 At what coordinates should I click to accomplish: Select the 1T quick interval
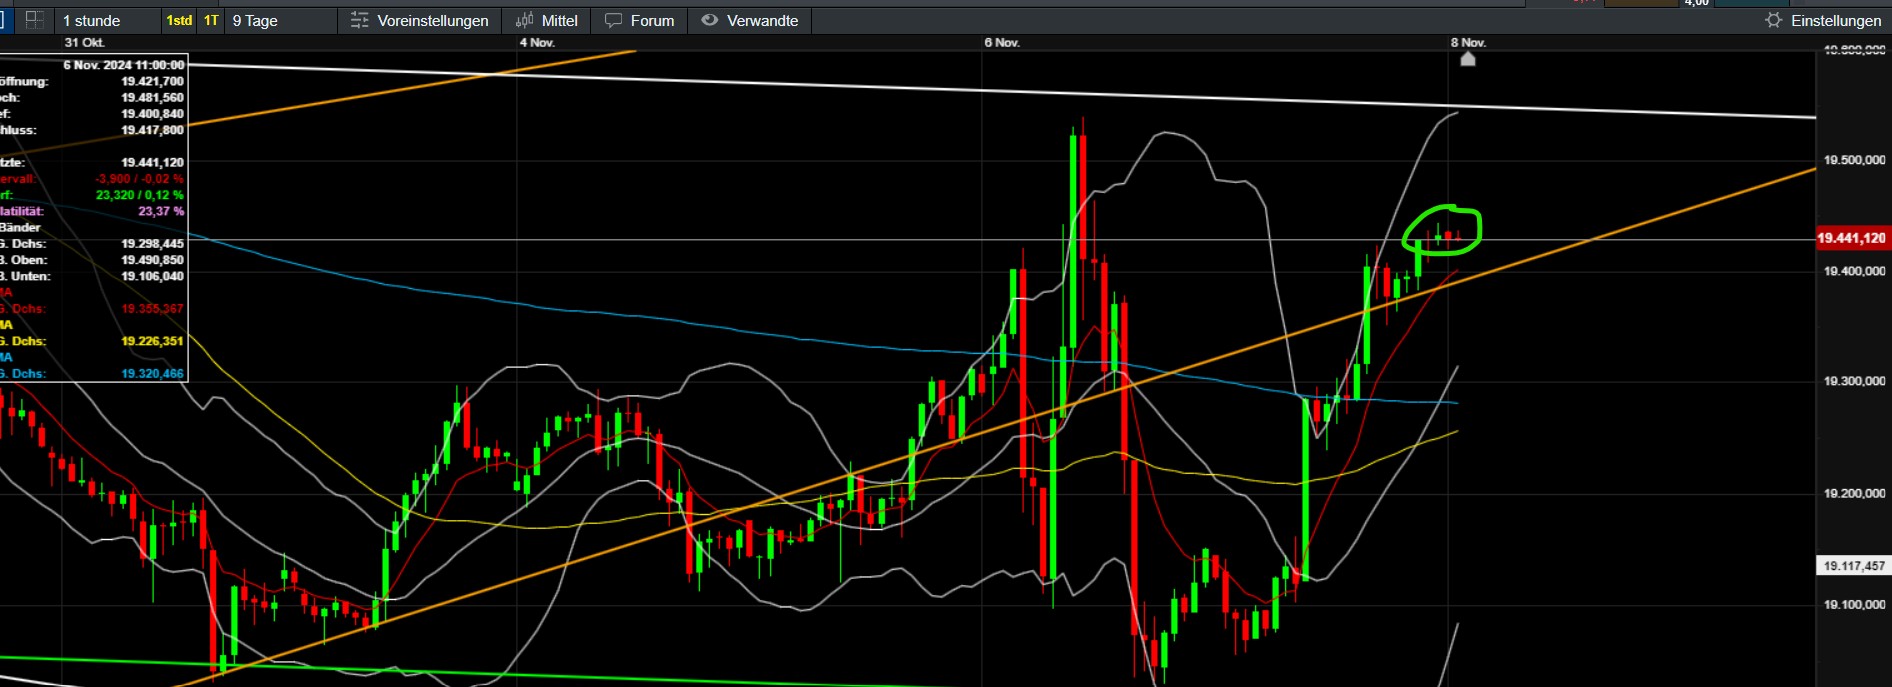(x=211, y=20)
